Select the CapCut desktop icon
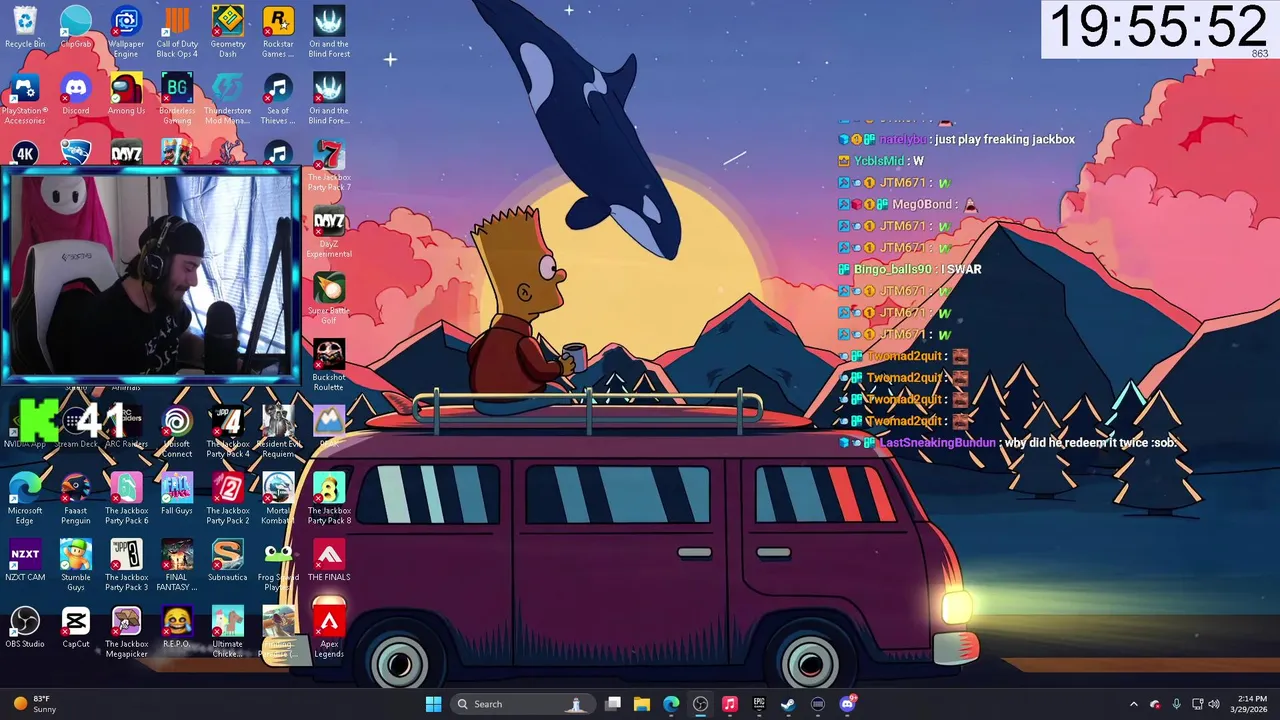Image resolution: width=1280 pixels, height=720 pixels. click(x=76, y=629)
